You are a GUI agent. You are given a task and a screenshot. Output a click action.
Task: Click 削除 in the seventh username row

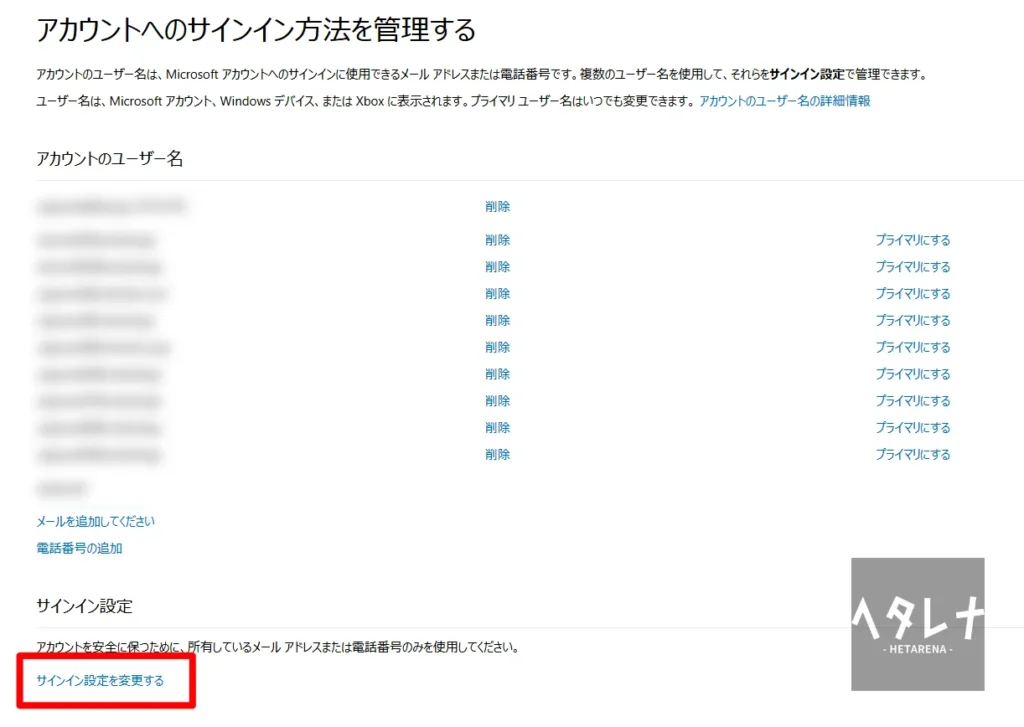(x=497, y=374)
